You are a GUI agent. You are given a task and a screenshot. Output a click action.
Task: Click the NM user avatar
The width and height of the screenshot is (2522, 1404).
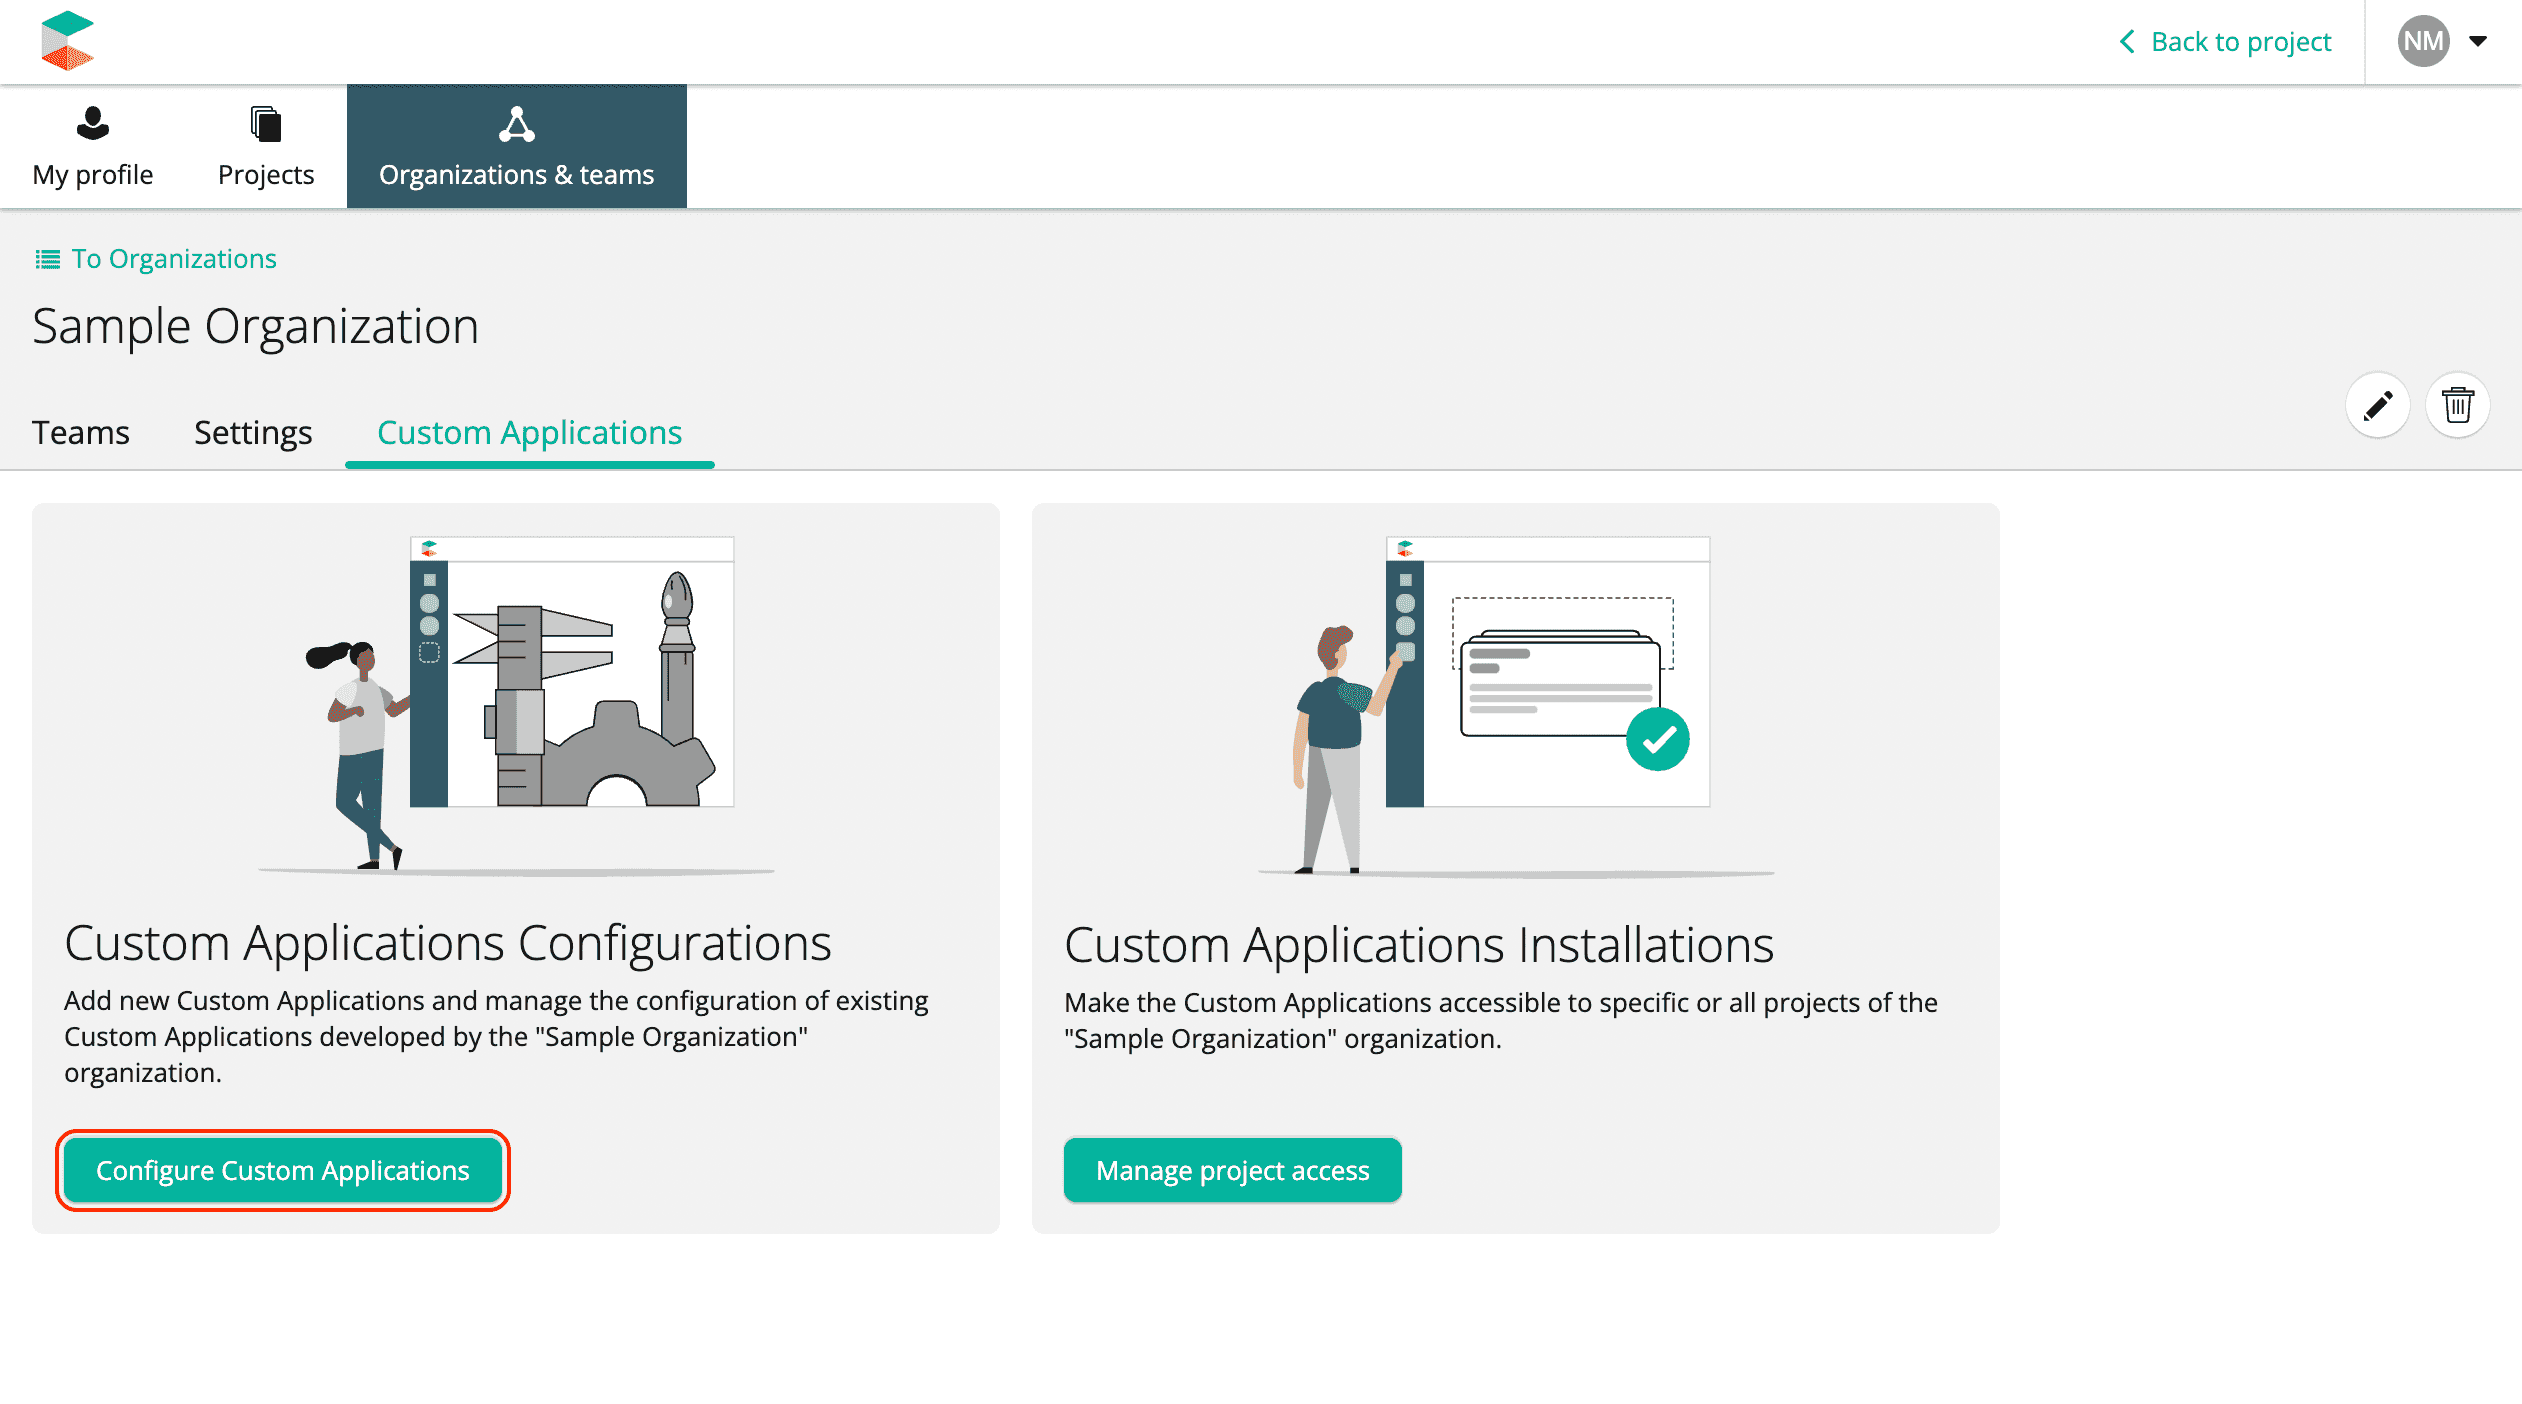point(2423,41)
